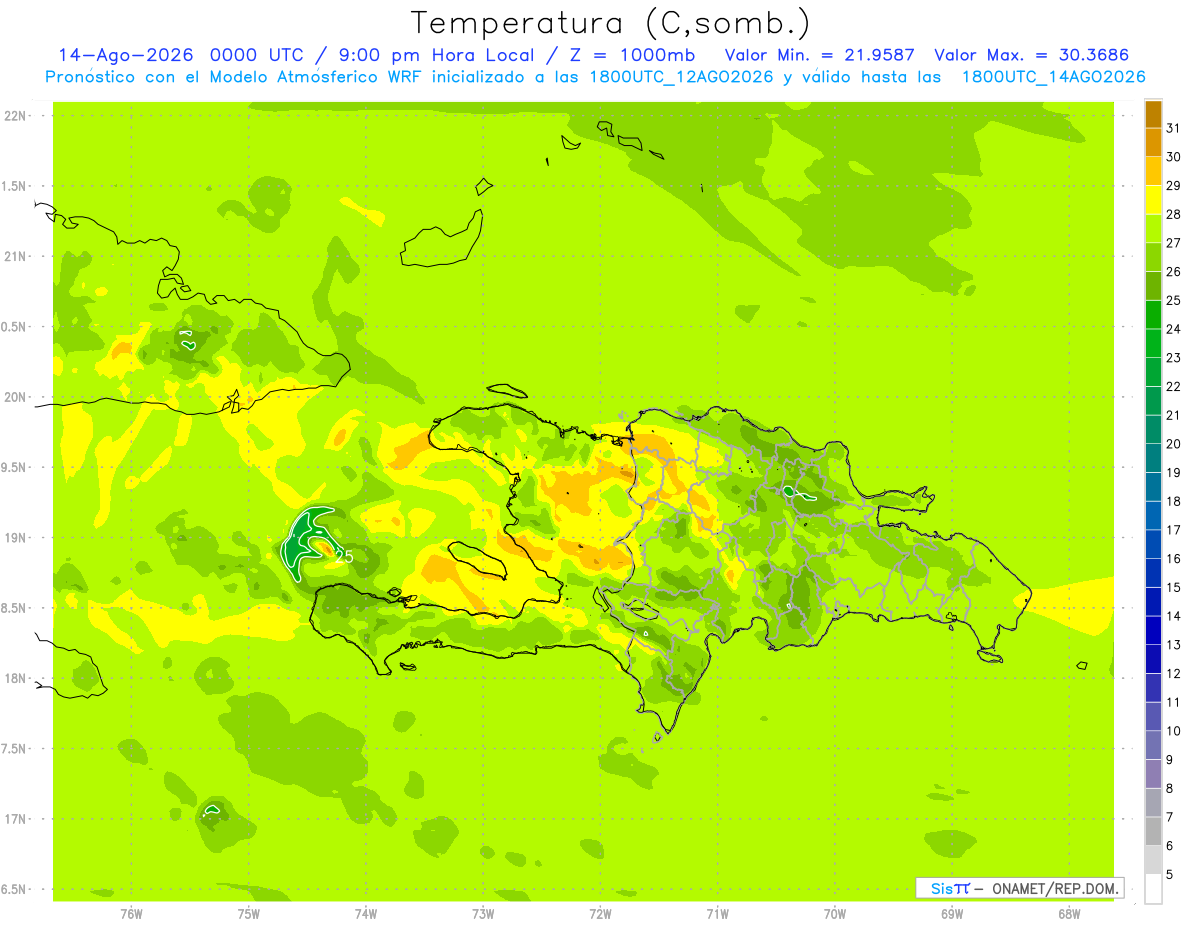
Task: Click the '21N' latitude axis label
Action: tap(15, 257)
